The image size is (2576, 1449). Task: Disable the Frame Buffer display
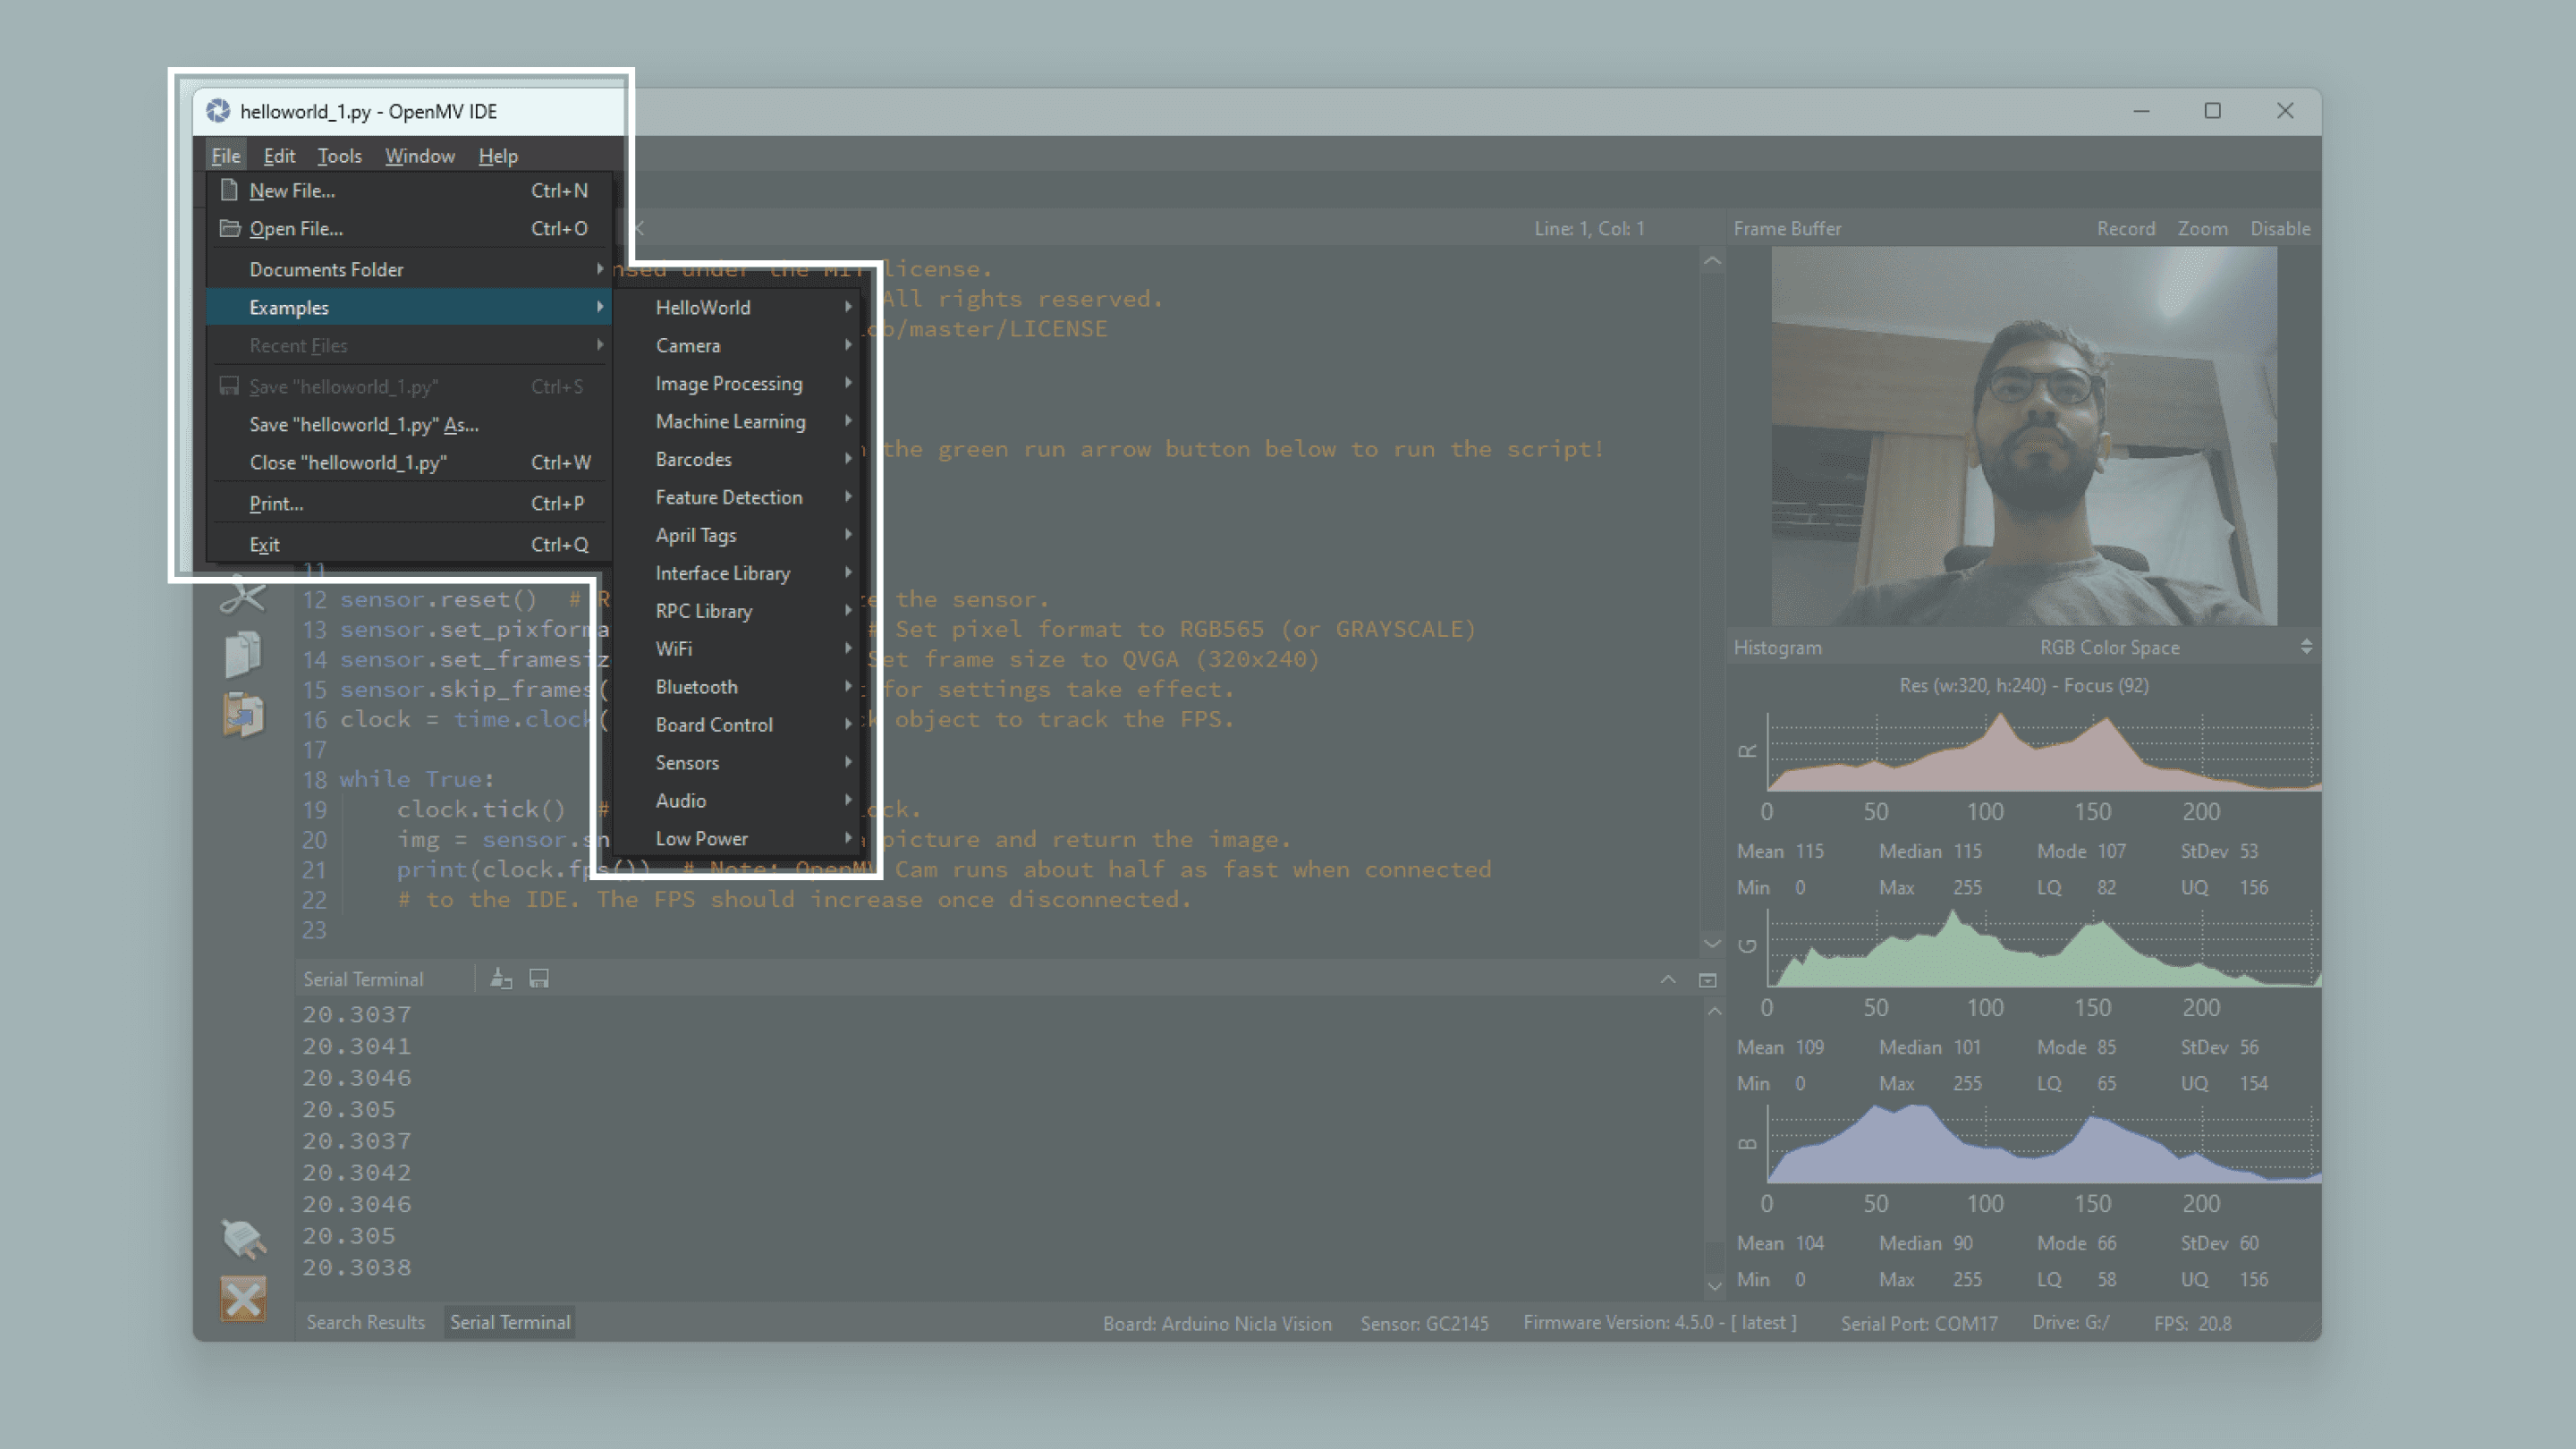[x=2279, y=228]
